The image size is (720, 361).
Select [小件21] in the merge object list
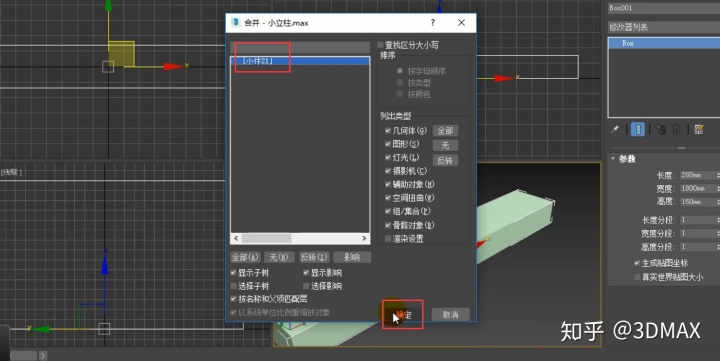pyautogui.click(x=300, y=61)
